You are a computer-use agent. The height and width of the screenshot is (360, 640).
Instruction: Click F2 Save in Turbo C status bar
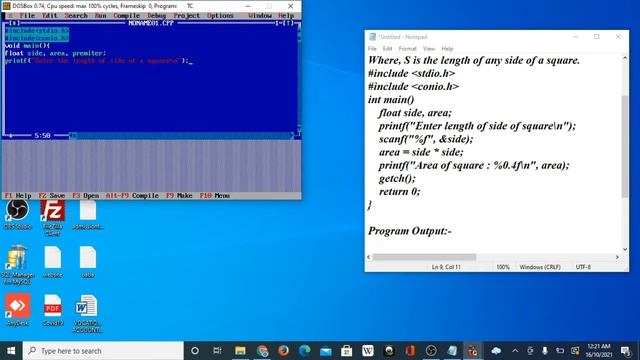click(51, 196)
